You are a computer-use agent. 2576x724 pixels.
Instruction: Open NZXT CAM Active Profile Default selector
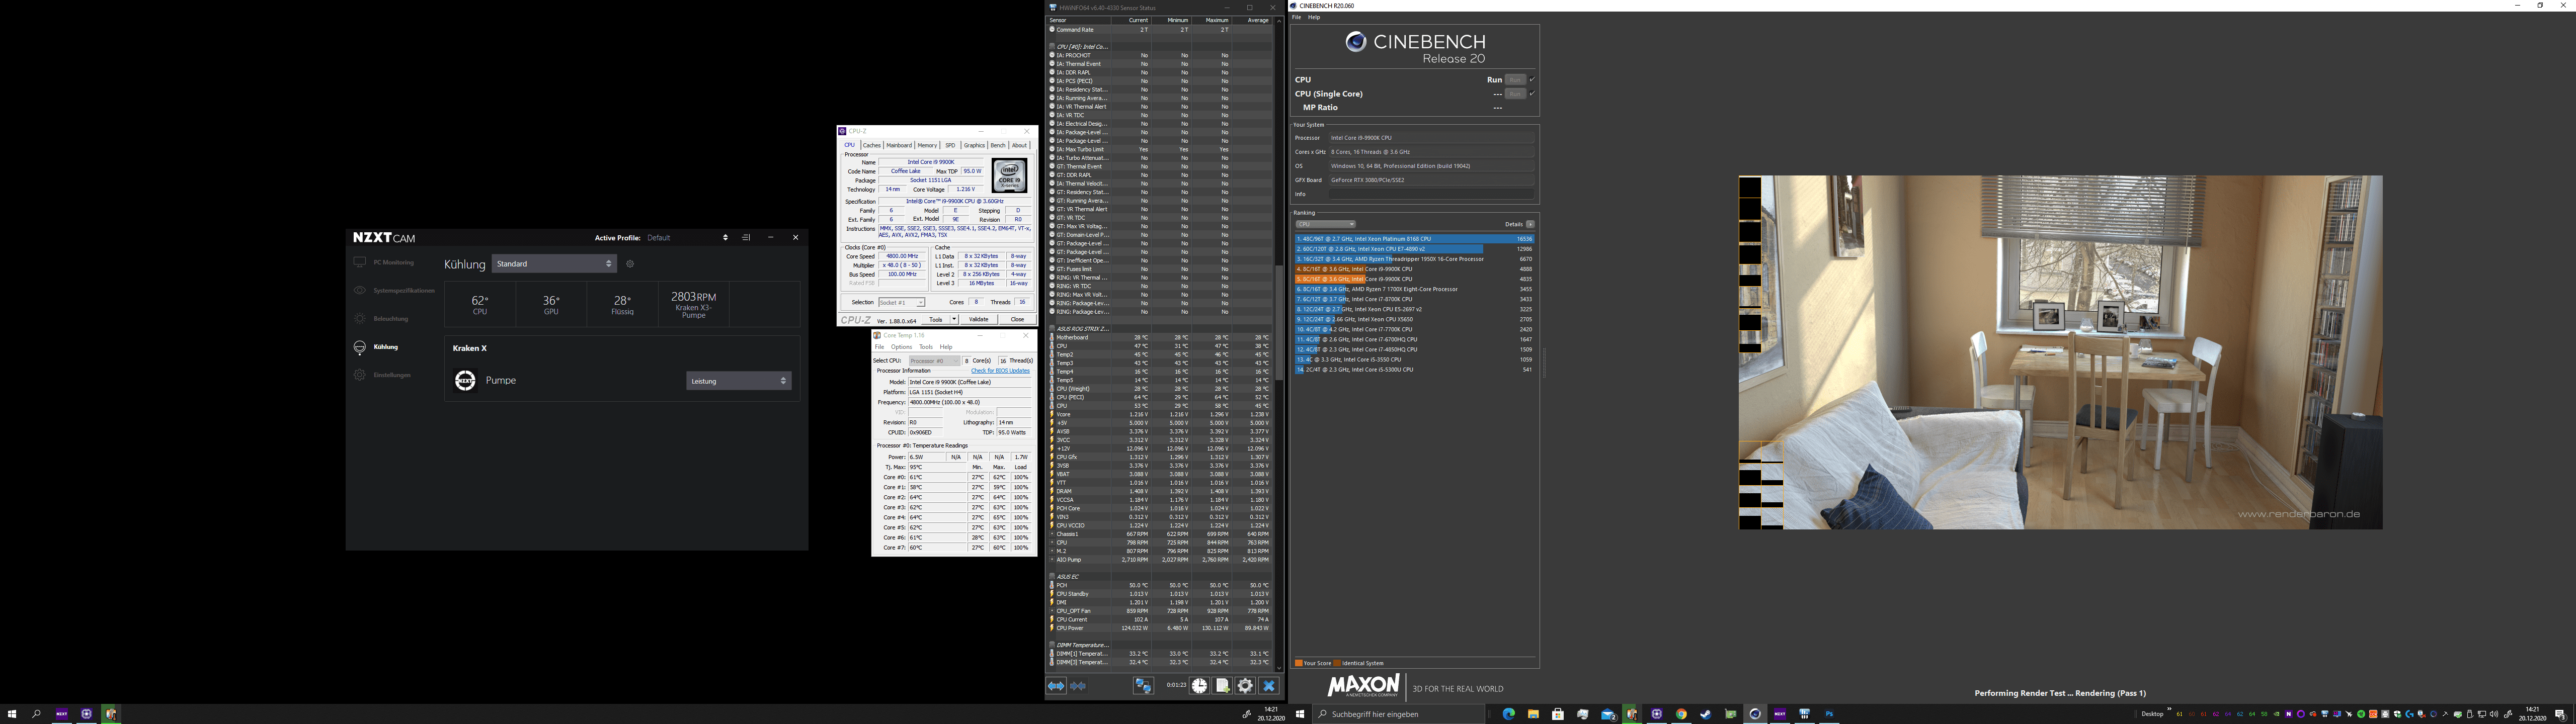[687, 238]
